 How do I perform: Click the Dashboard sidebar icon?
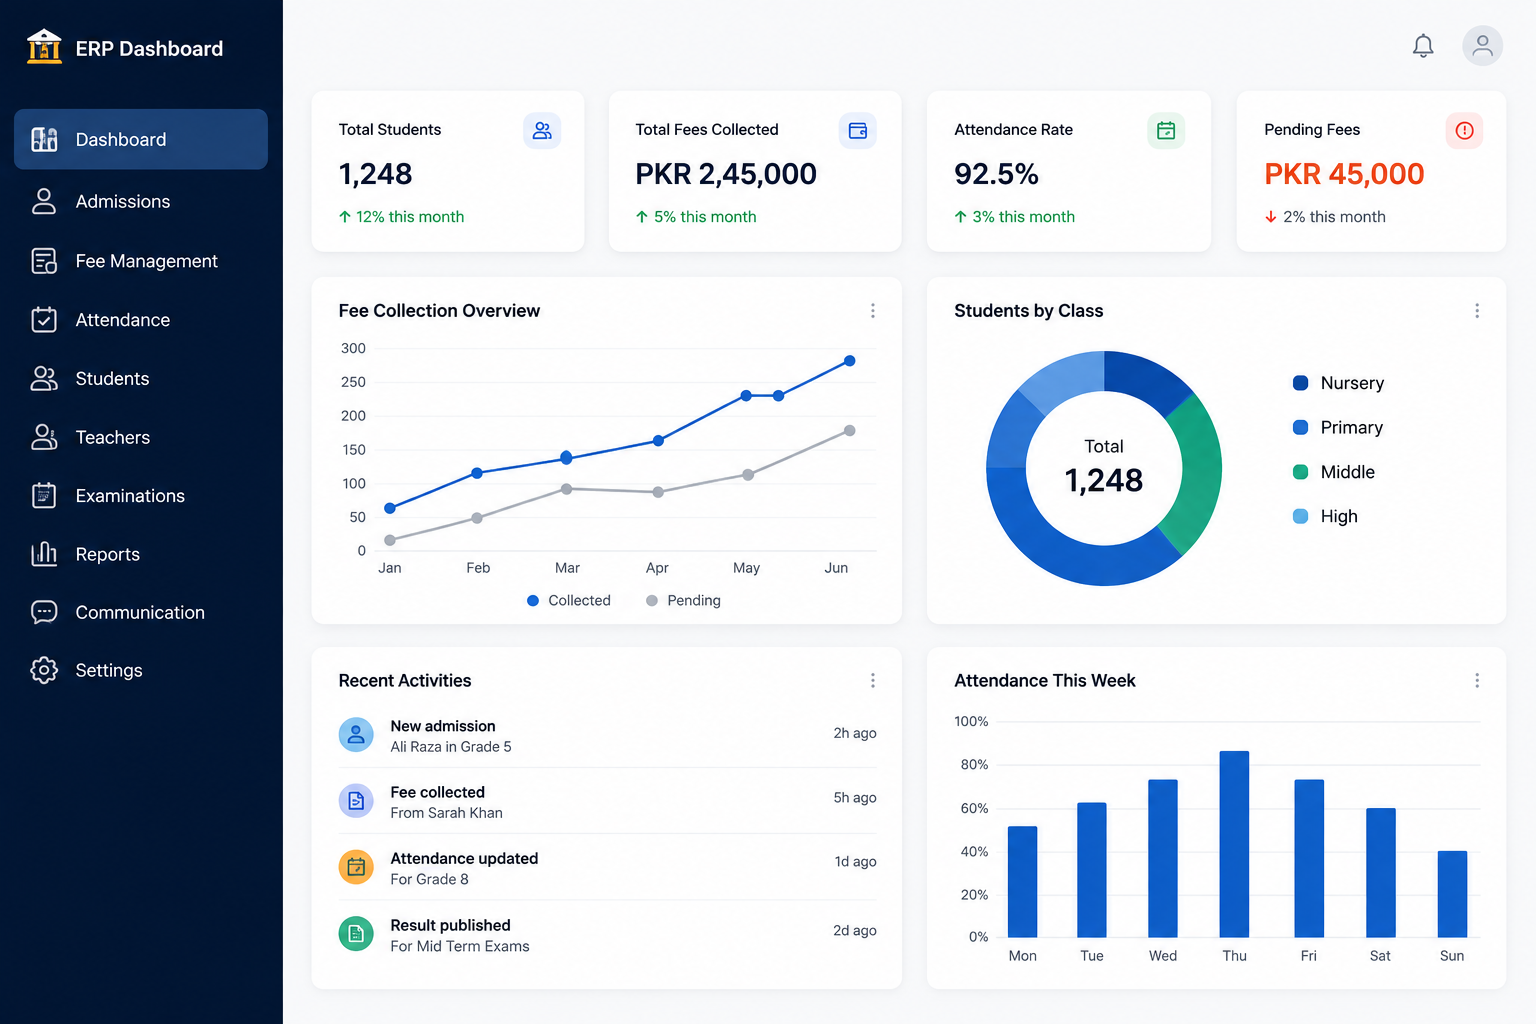coord(44,139)
